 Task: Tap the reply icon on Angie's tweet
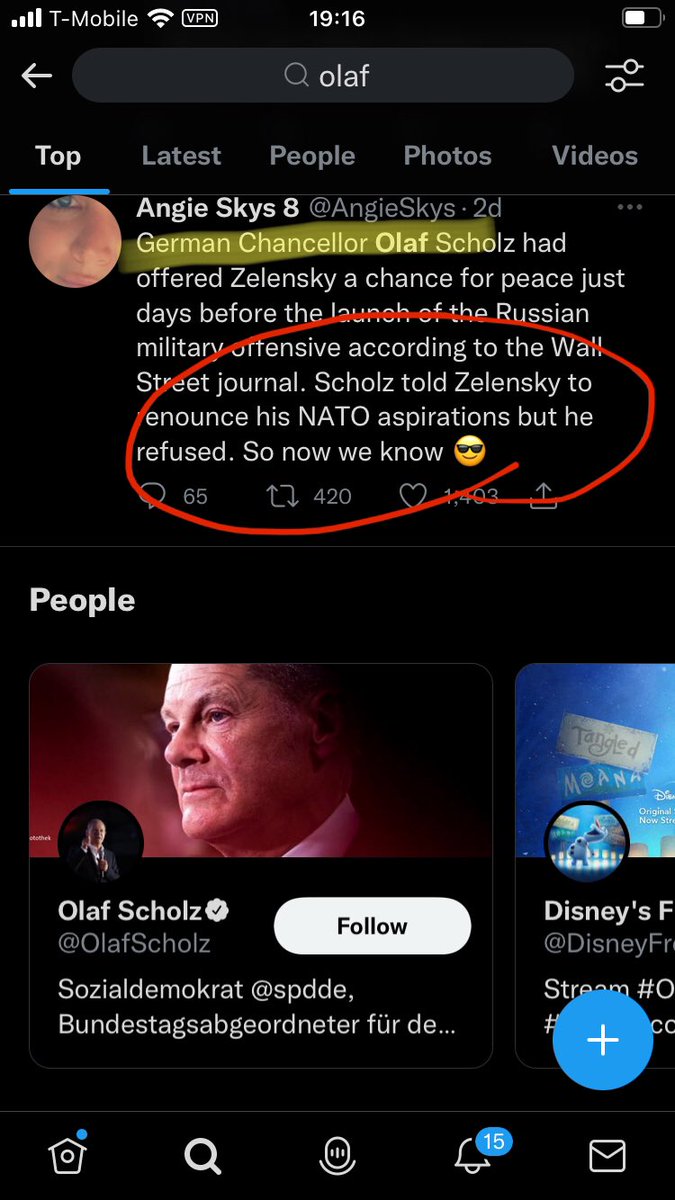tap(153, 496)
